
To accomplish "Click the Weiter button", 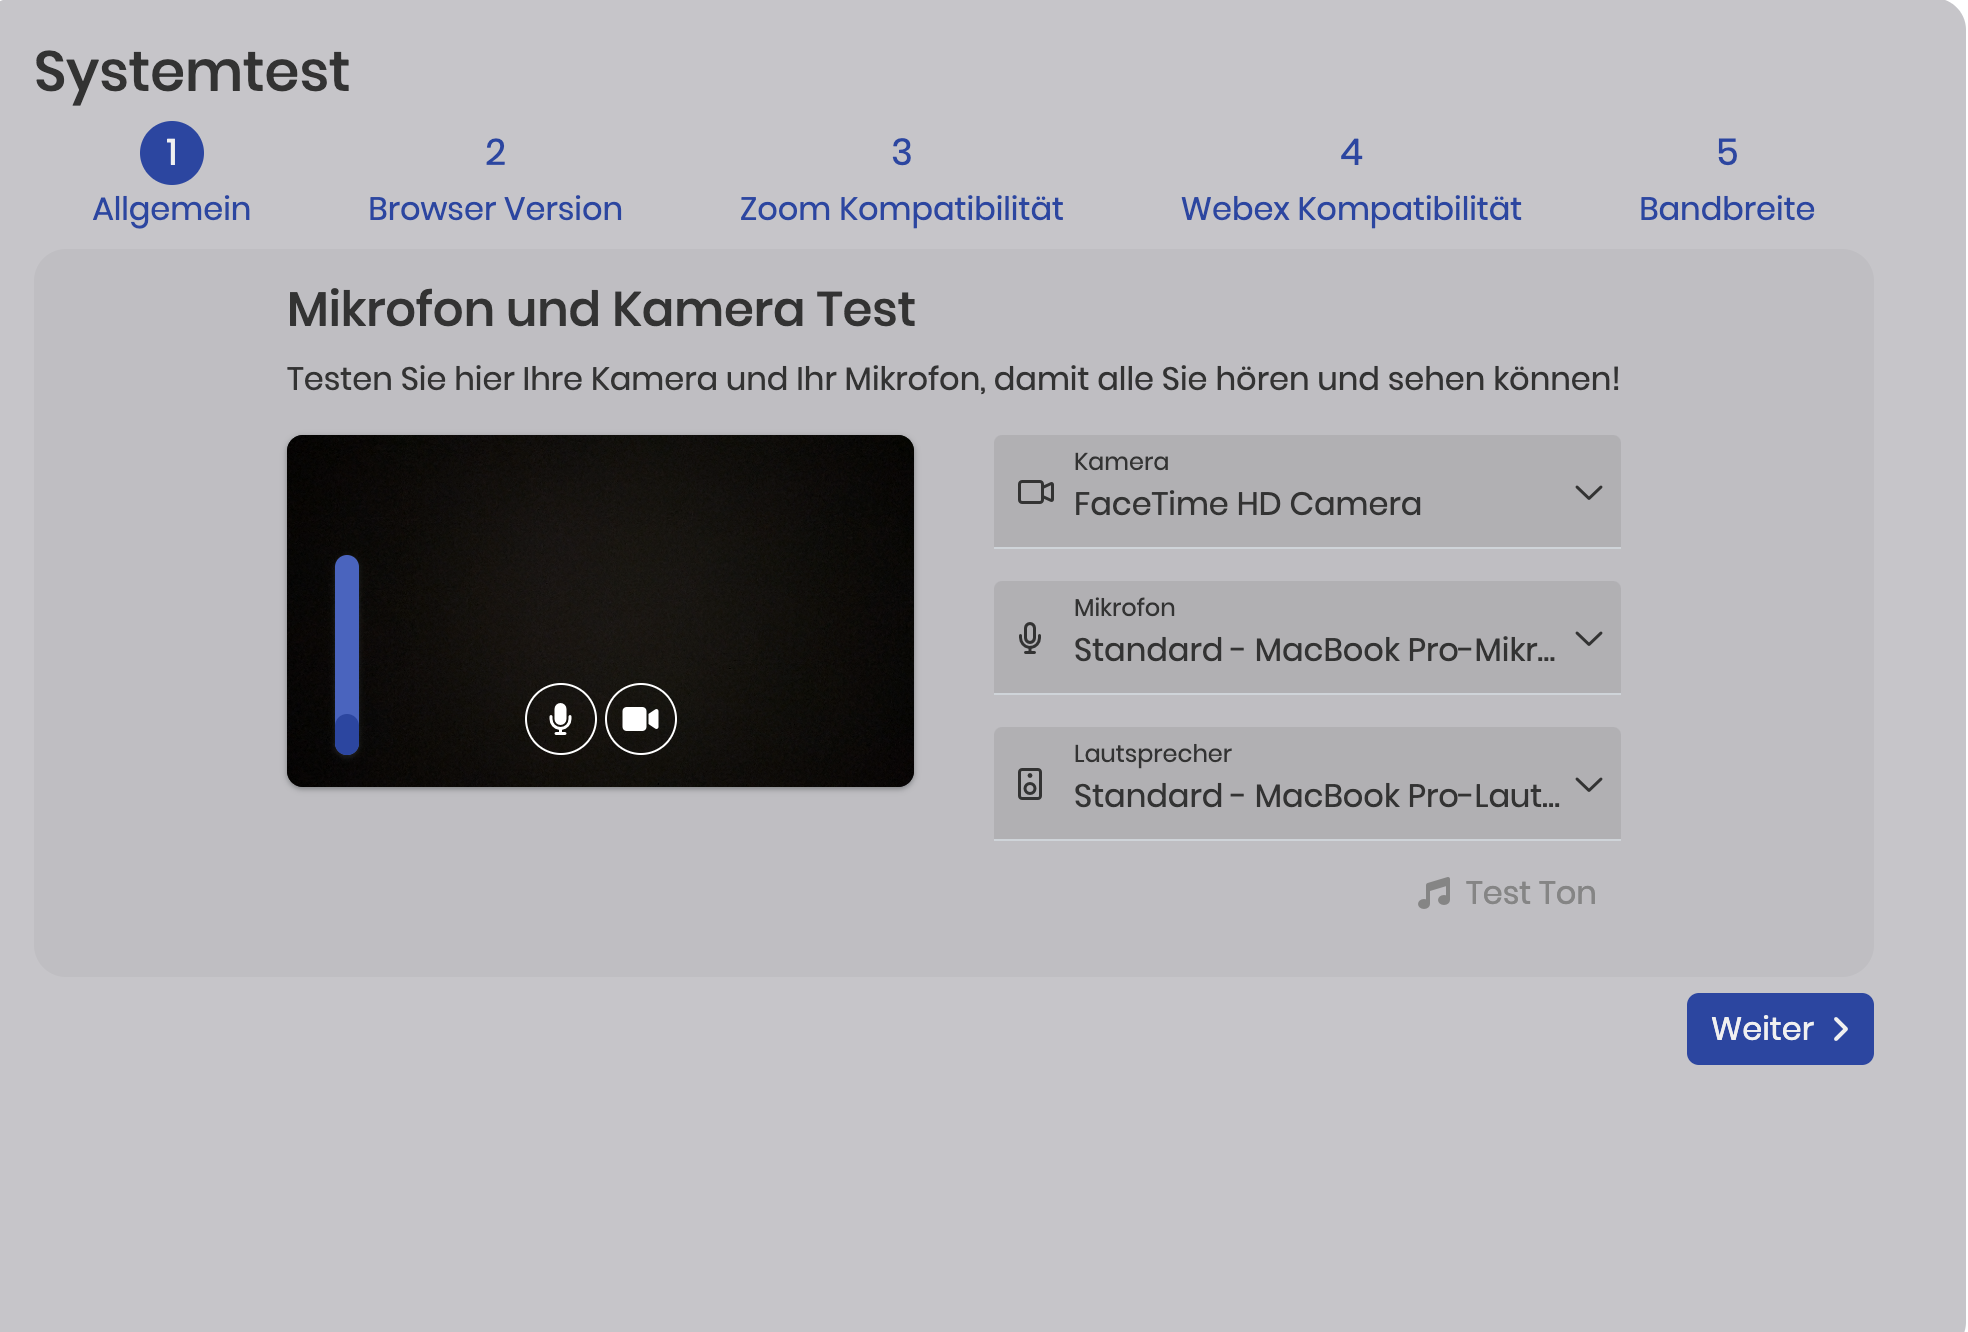I will pos(1780,1029).
